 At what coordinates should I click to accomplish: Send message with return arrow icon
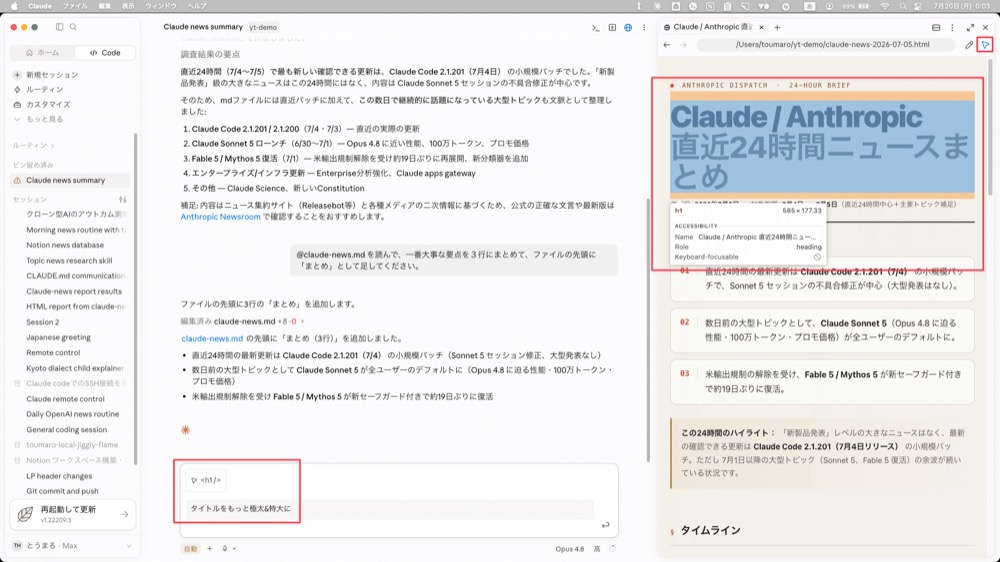point(605,525)
